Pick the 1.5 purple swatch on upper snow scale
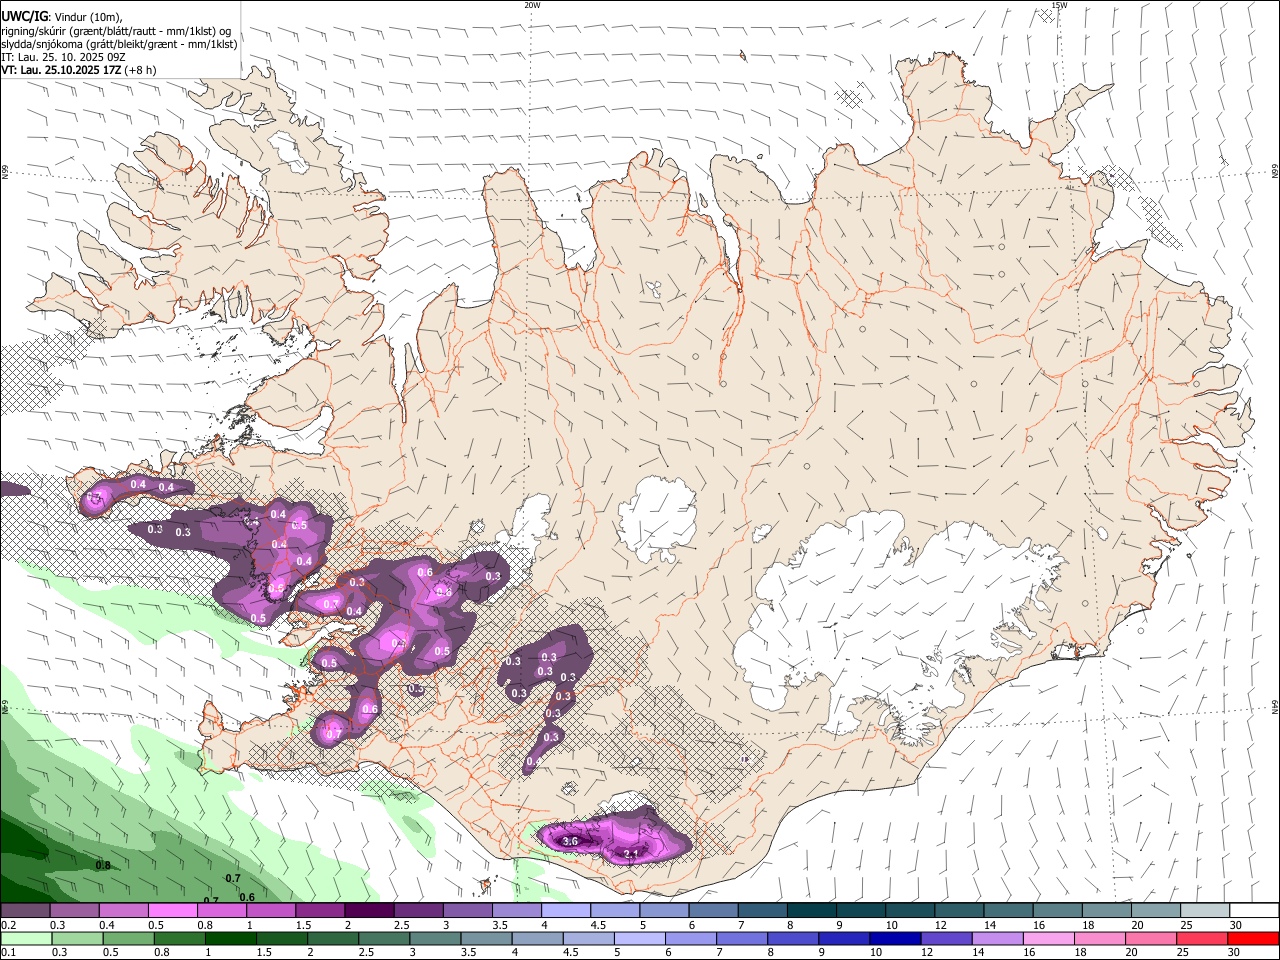Screen dimensions: 1280x960 point(319,911)
